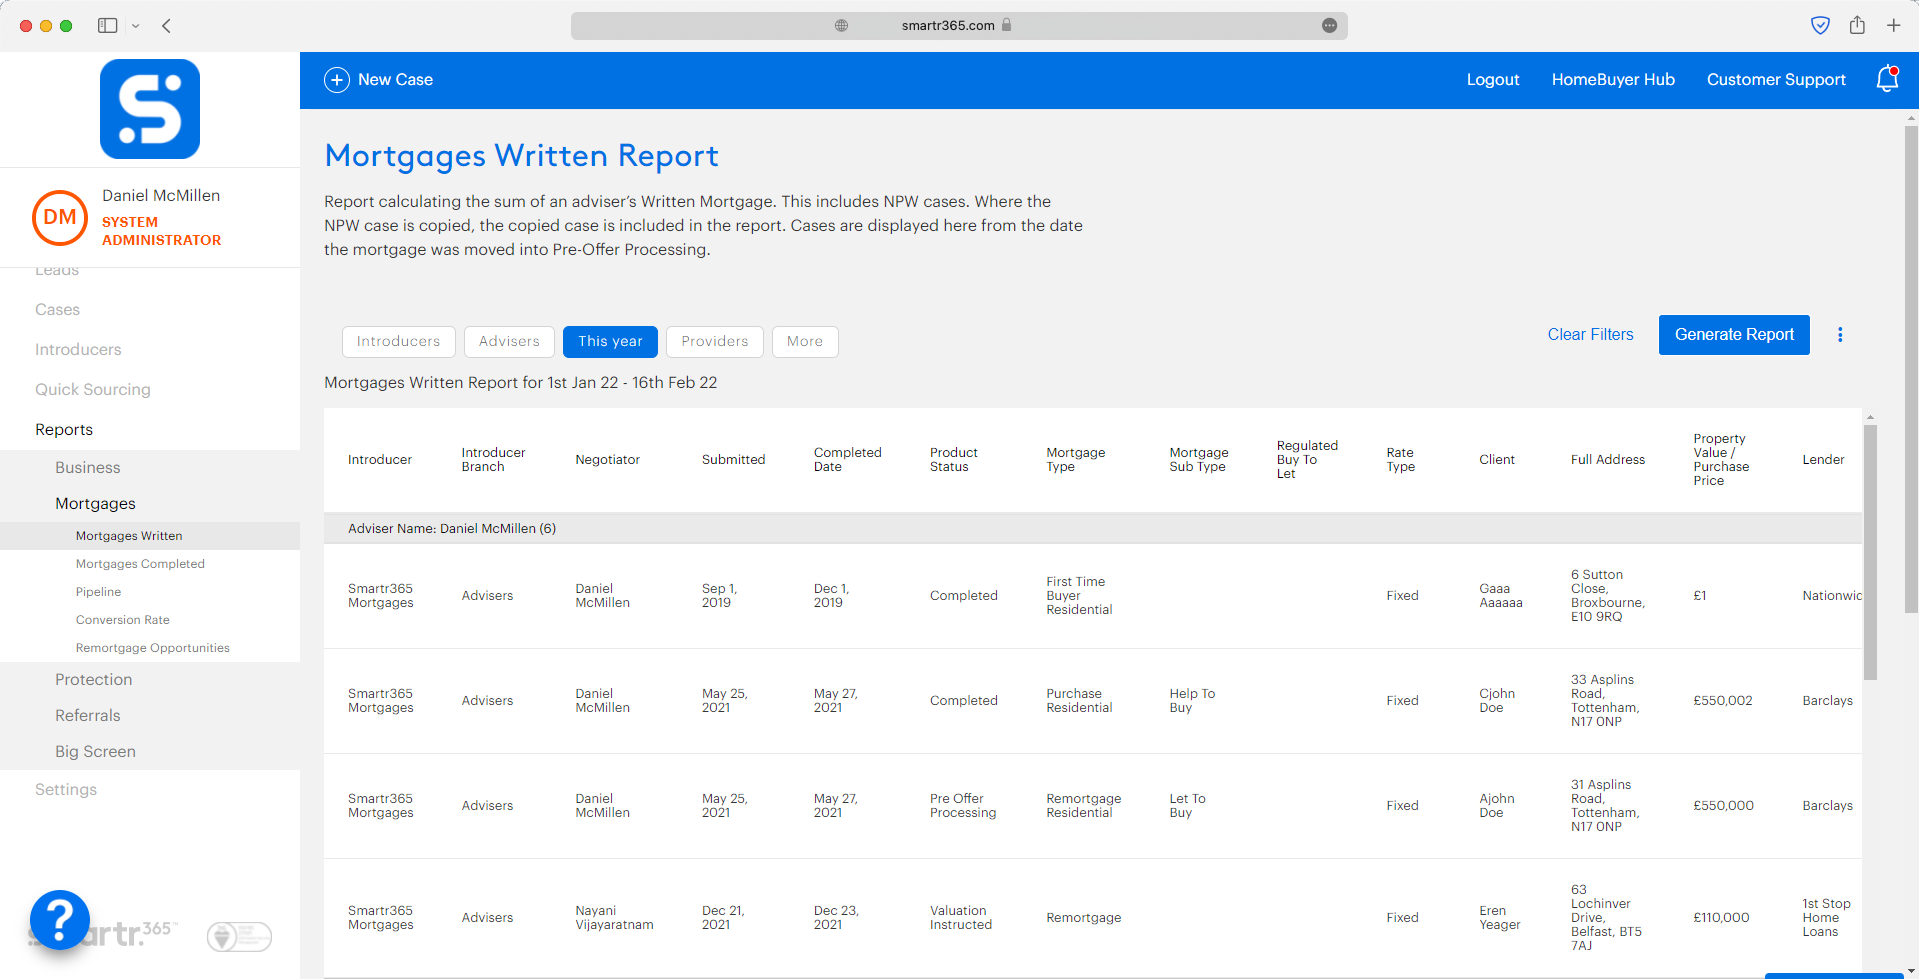Click the £550,002 purchase price cell
This screenshot has width=1919, height=979.
point(1722,701)
